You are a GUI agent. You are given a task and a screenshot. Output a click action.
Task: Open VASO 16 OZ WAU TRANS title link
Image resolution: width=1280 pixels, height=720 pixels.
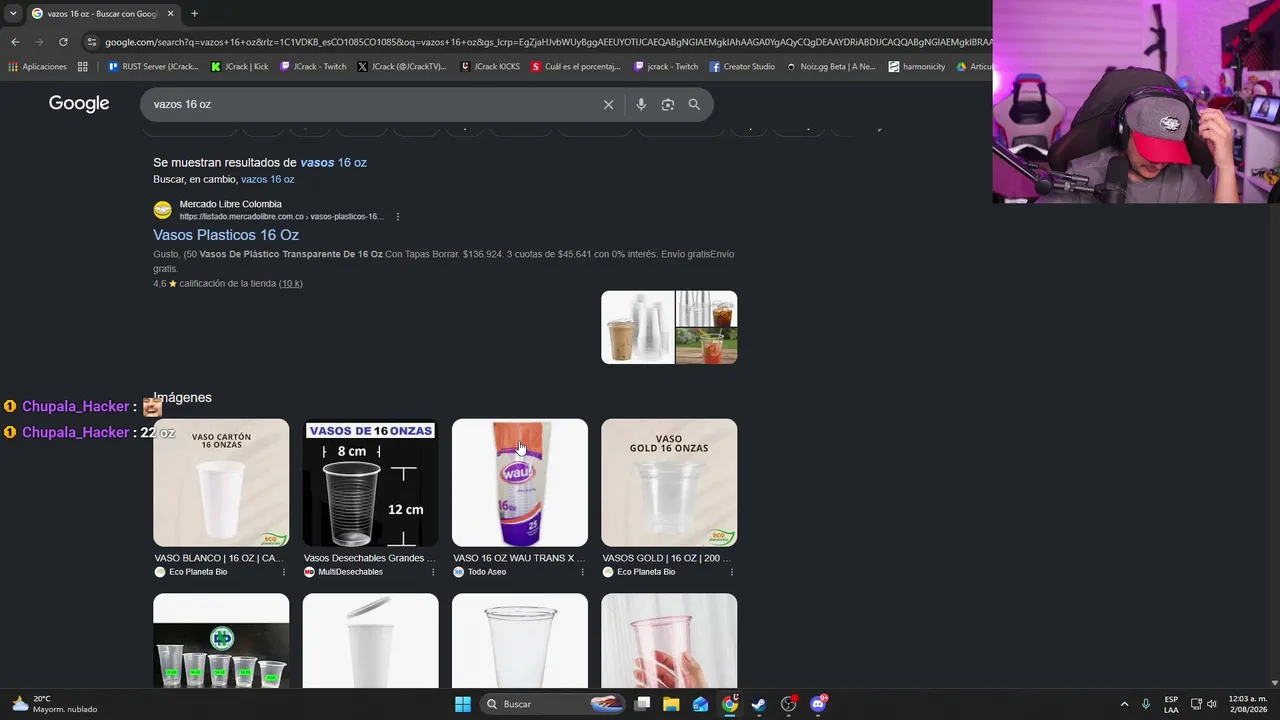point(519,558)
